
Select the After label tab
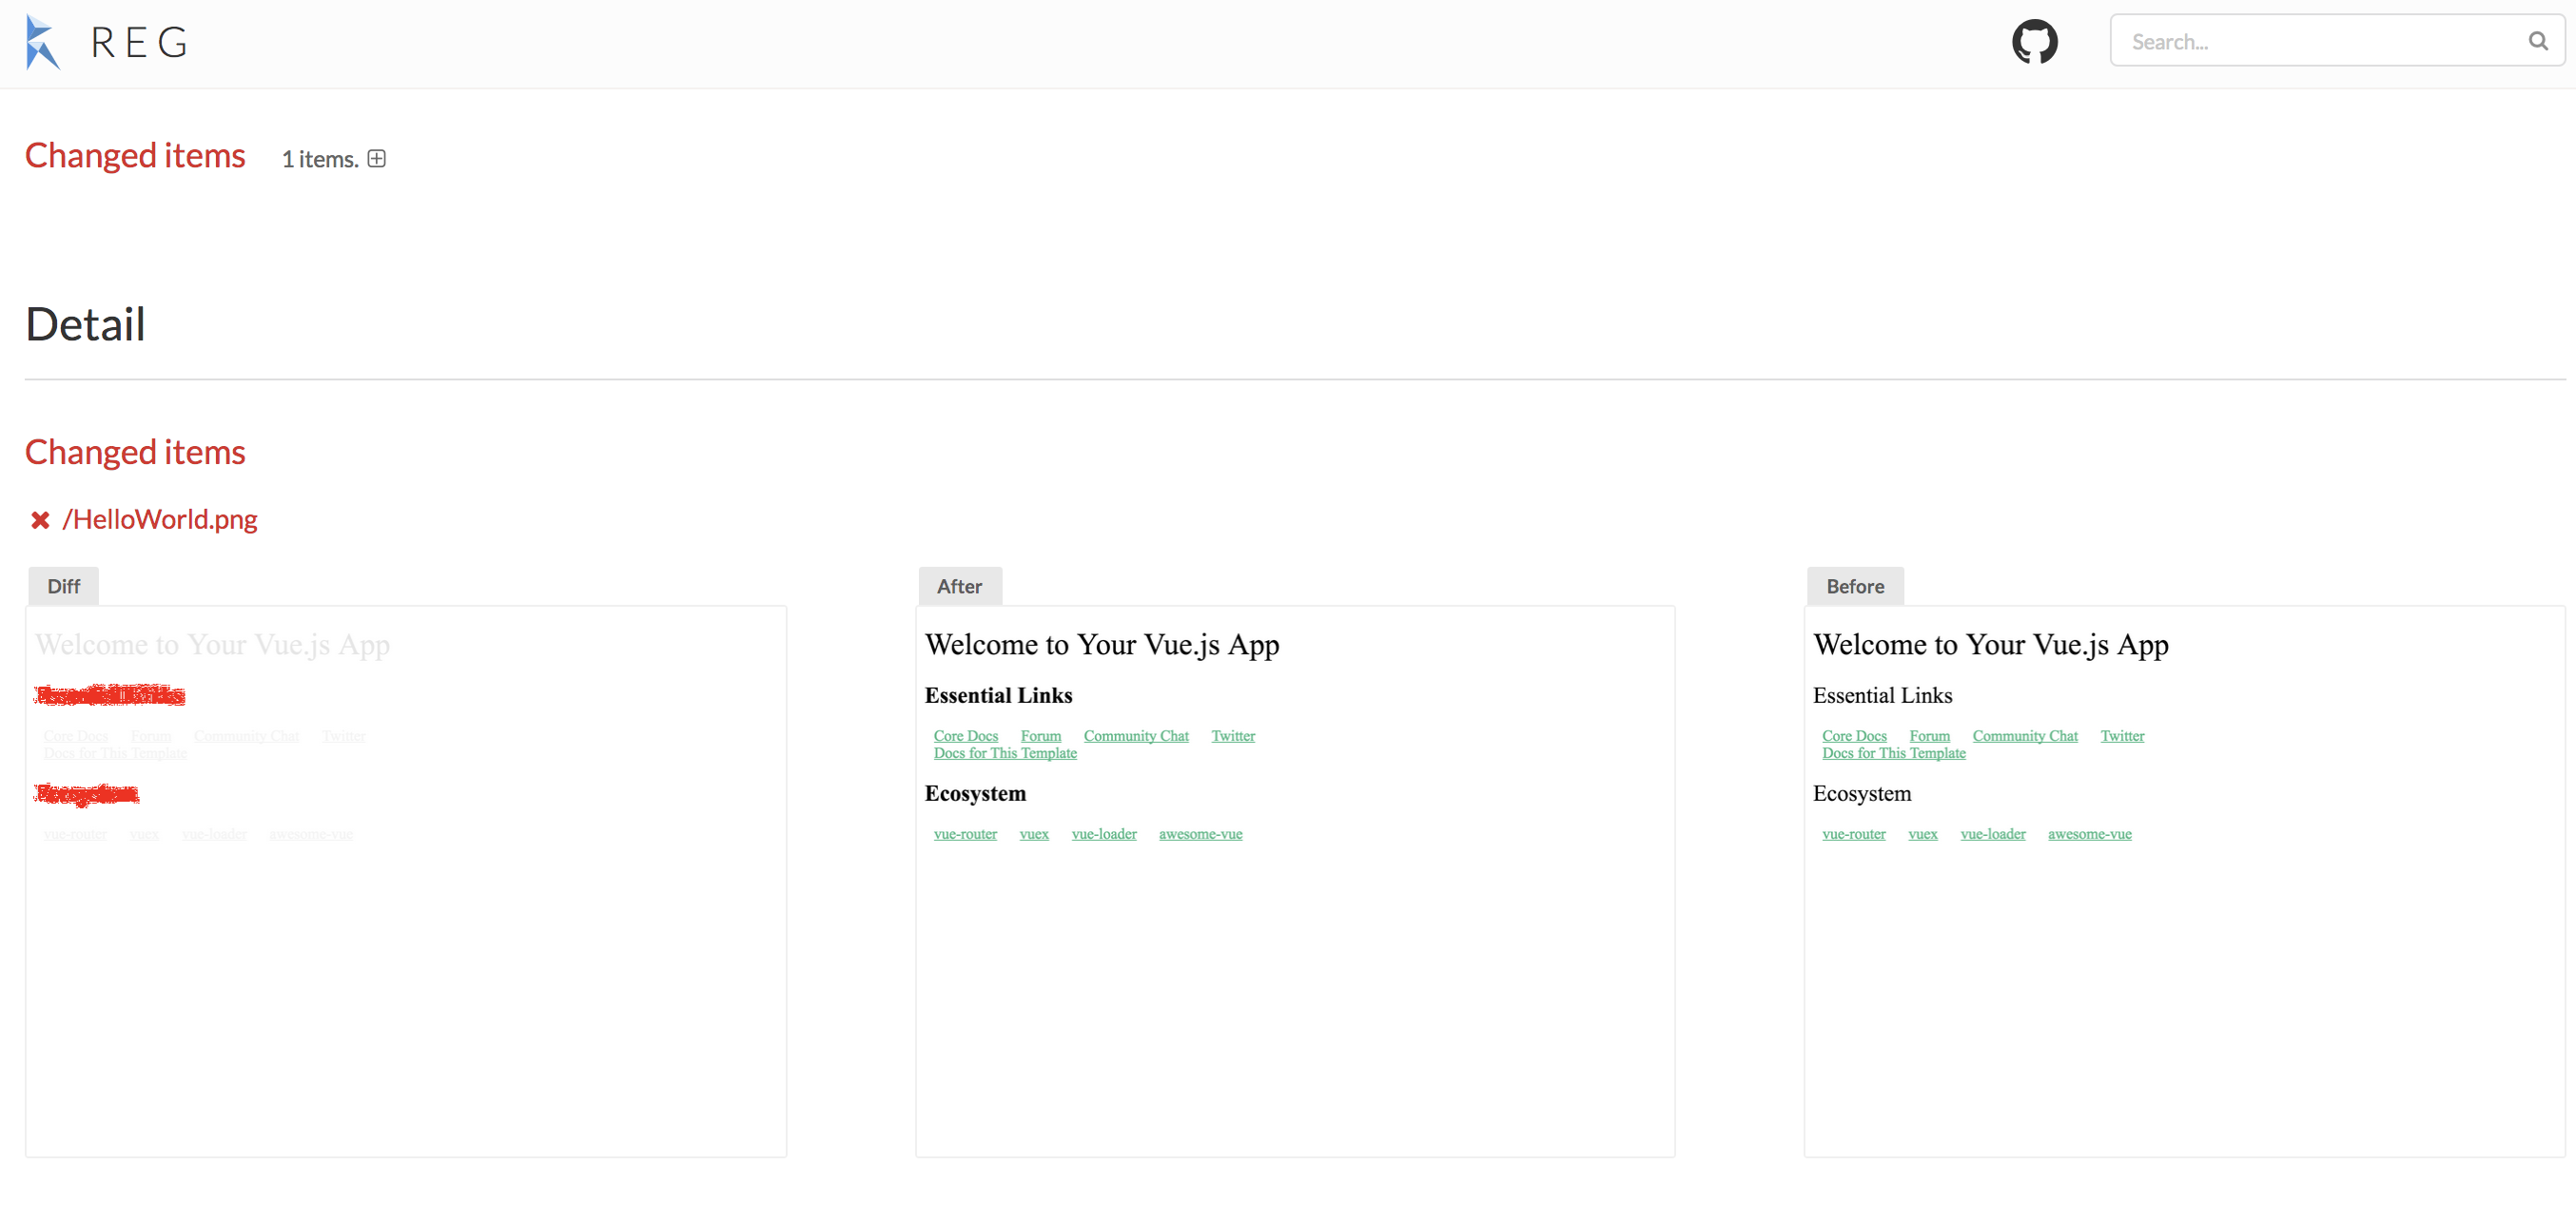(959, 586)
